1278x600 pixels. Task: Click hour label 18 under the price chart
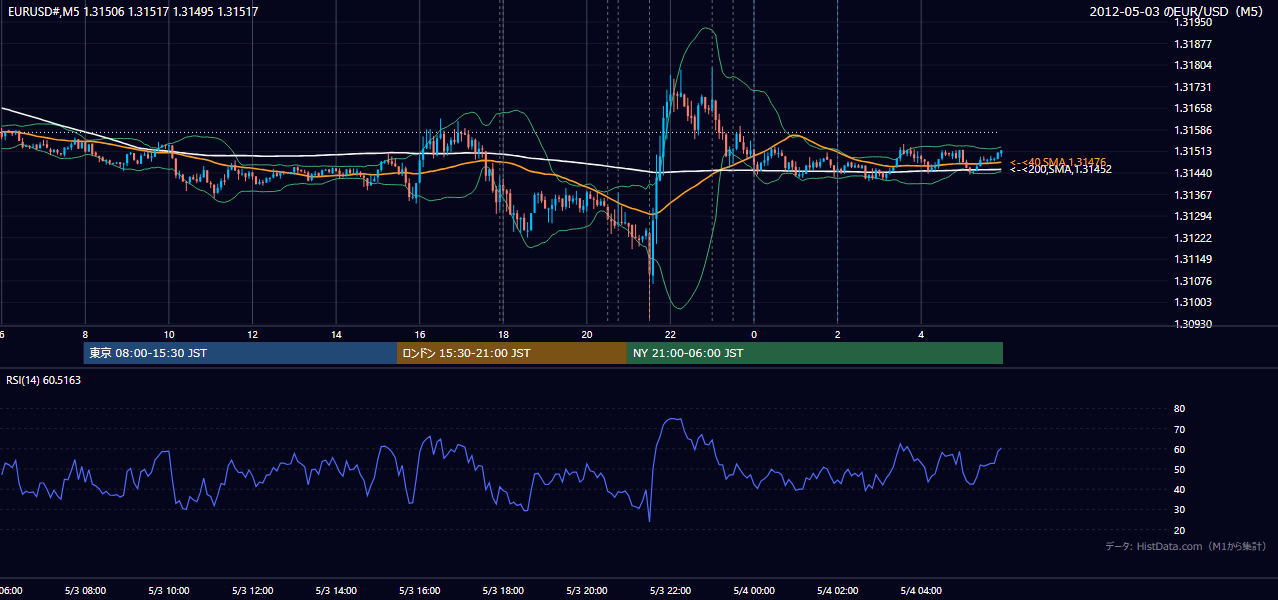pyautogui.click(x=504, y=335)
